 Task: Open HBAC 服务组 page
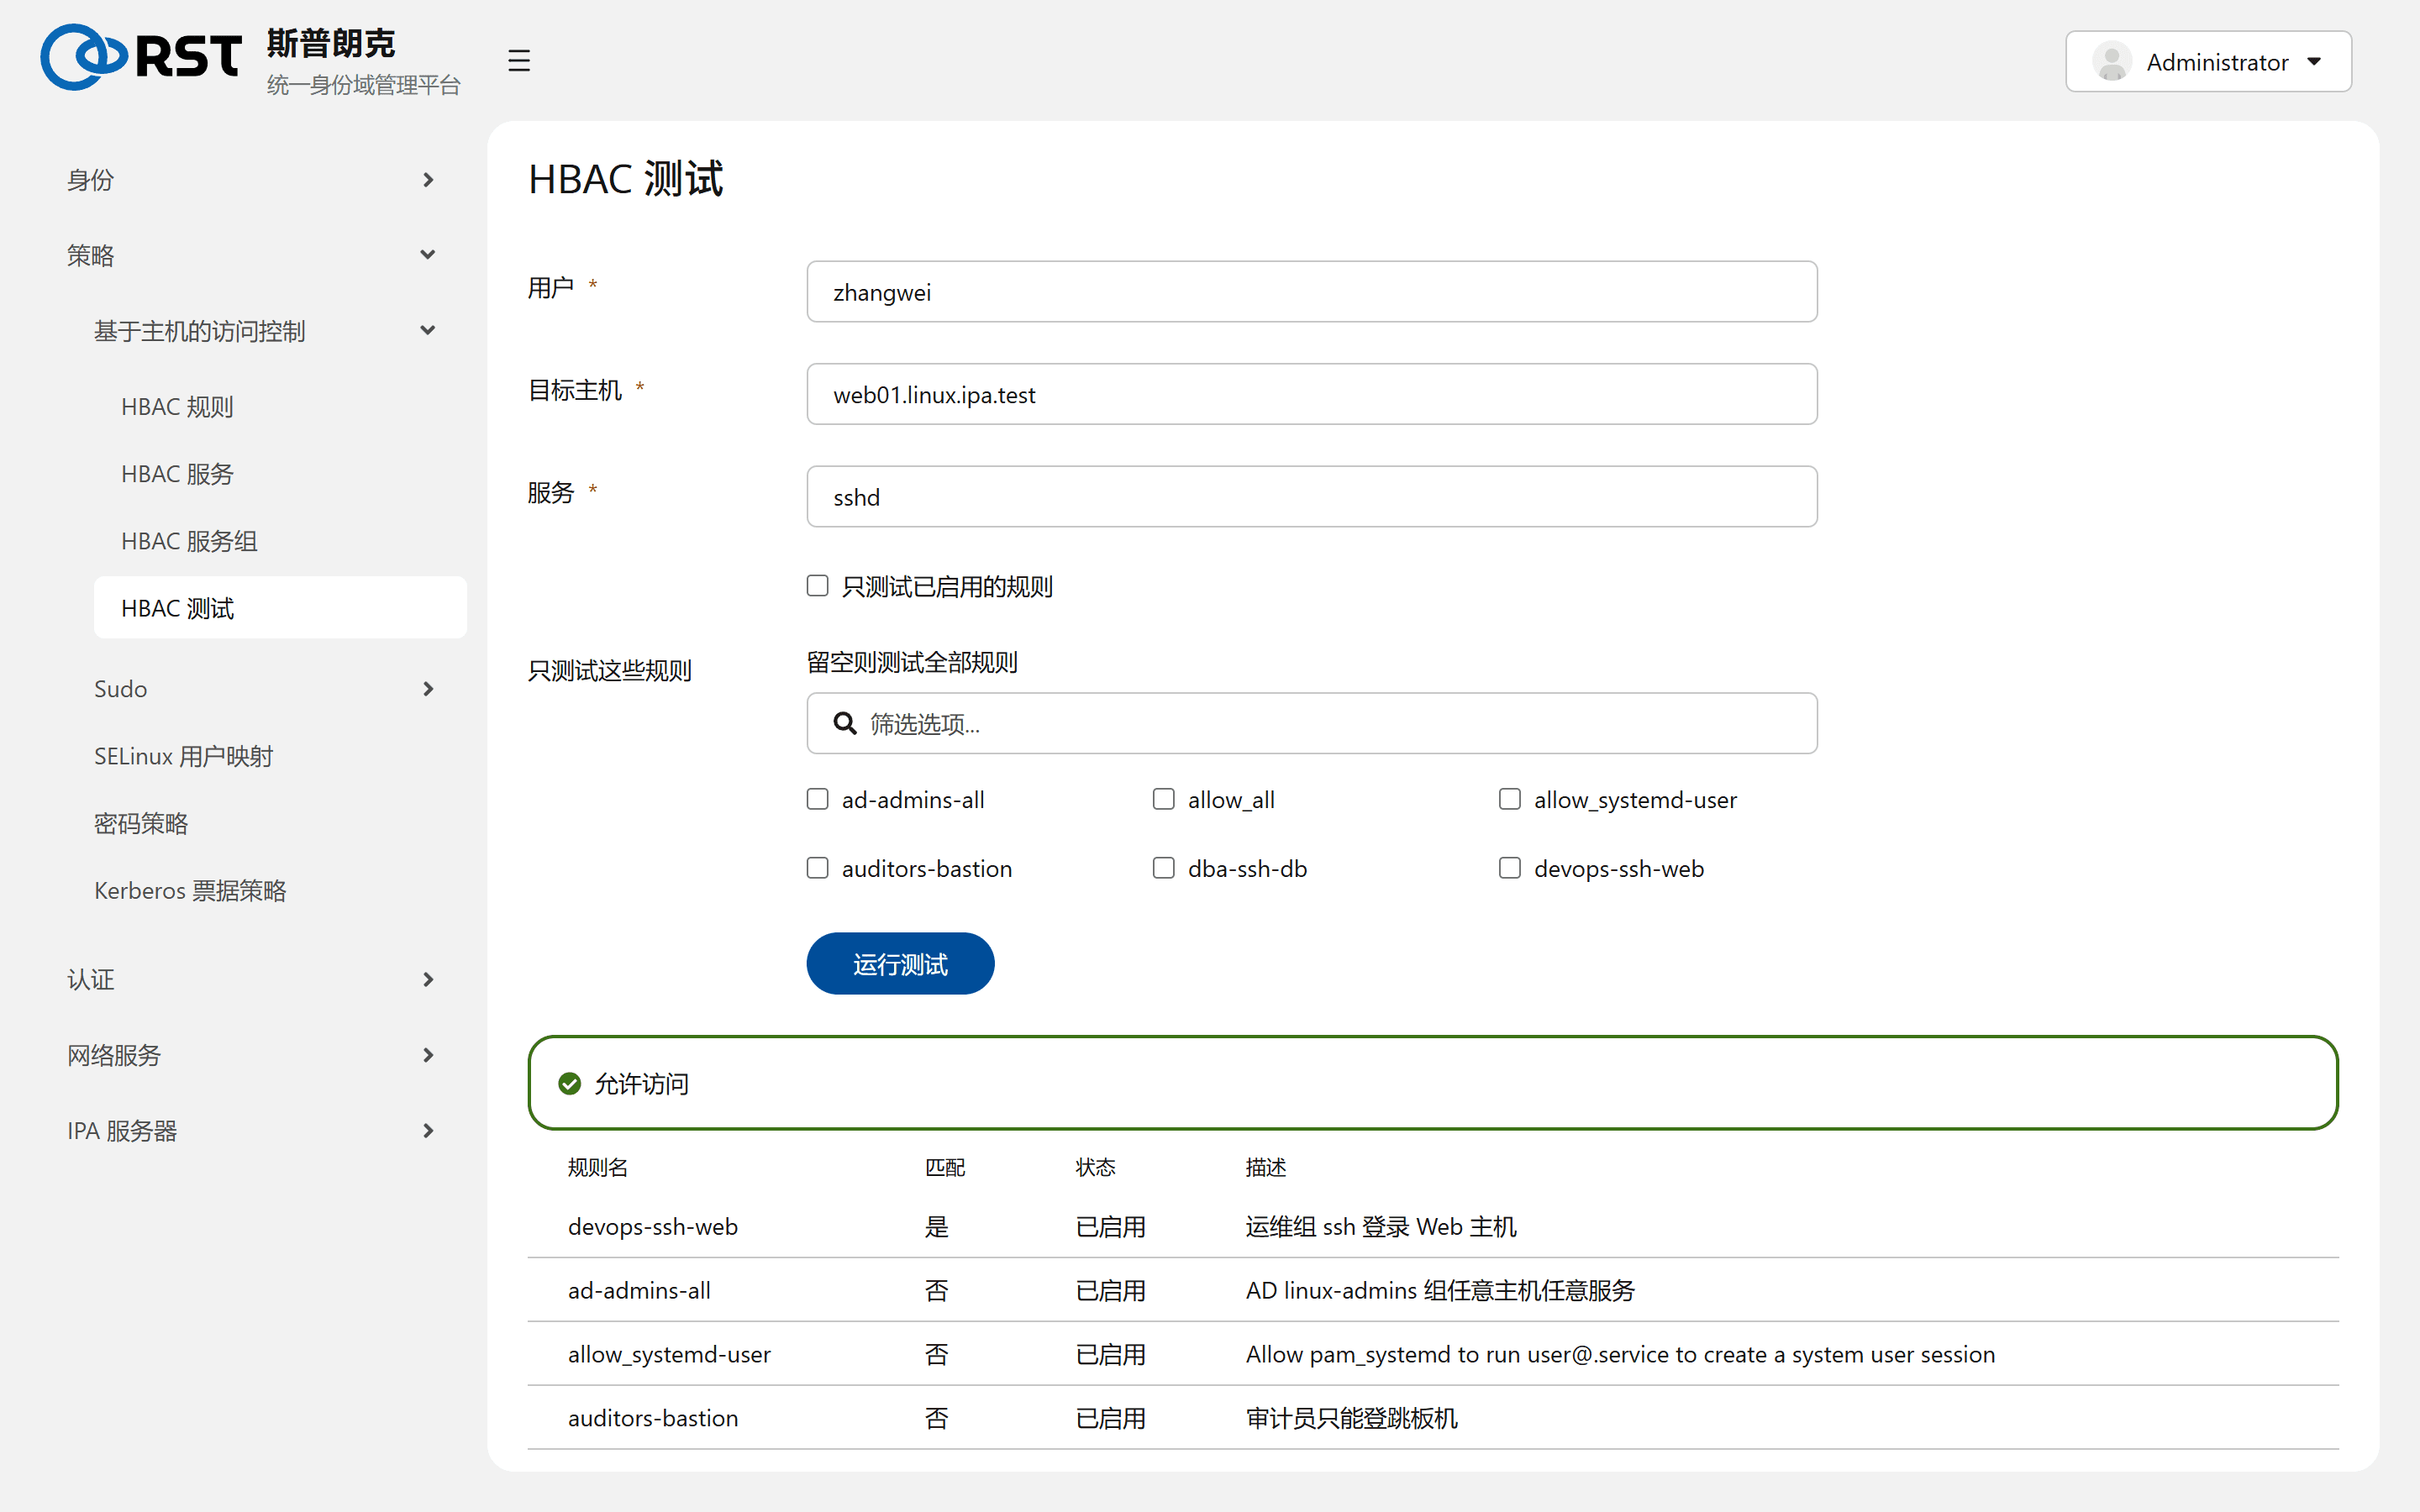(280, 541)
